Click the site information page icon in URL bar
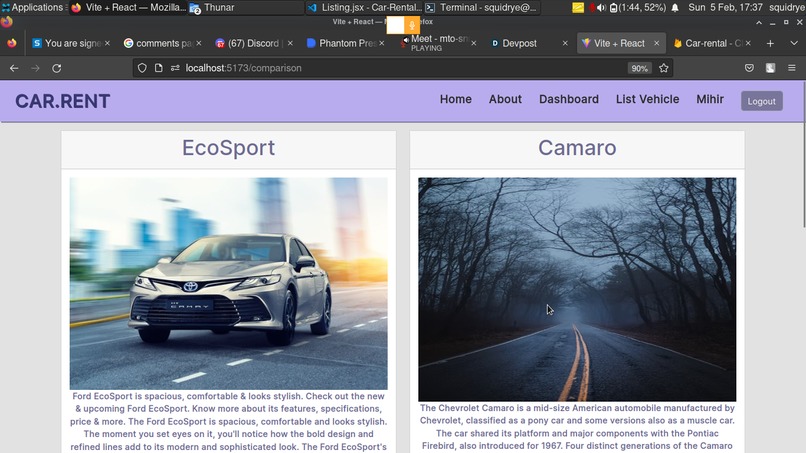Image resolution: width=806 pixels, height=453 pixels. [x=158, y=68]
